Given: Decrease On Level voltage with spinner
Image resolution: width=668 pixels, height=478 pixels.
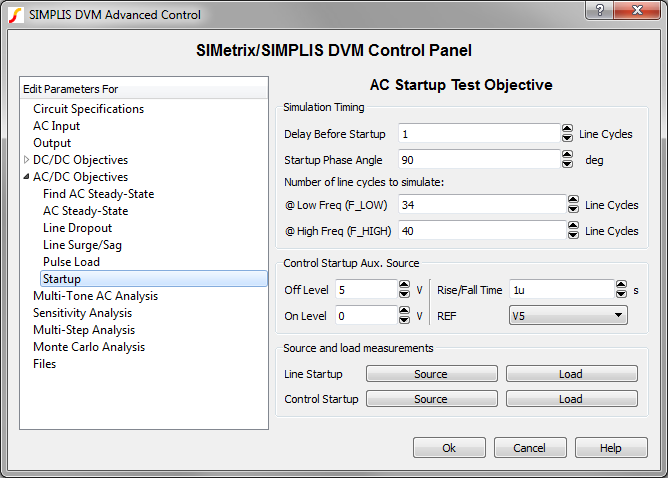Looking at the screenshot, I should pyautogui.click(x=404, y=320).
